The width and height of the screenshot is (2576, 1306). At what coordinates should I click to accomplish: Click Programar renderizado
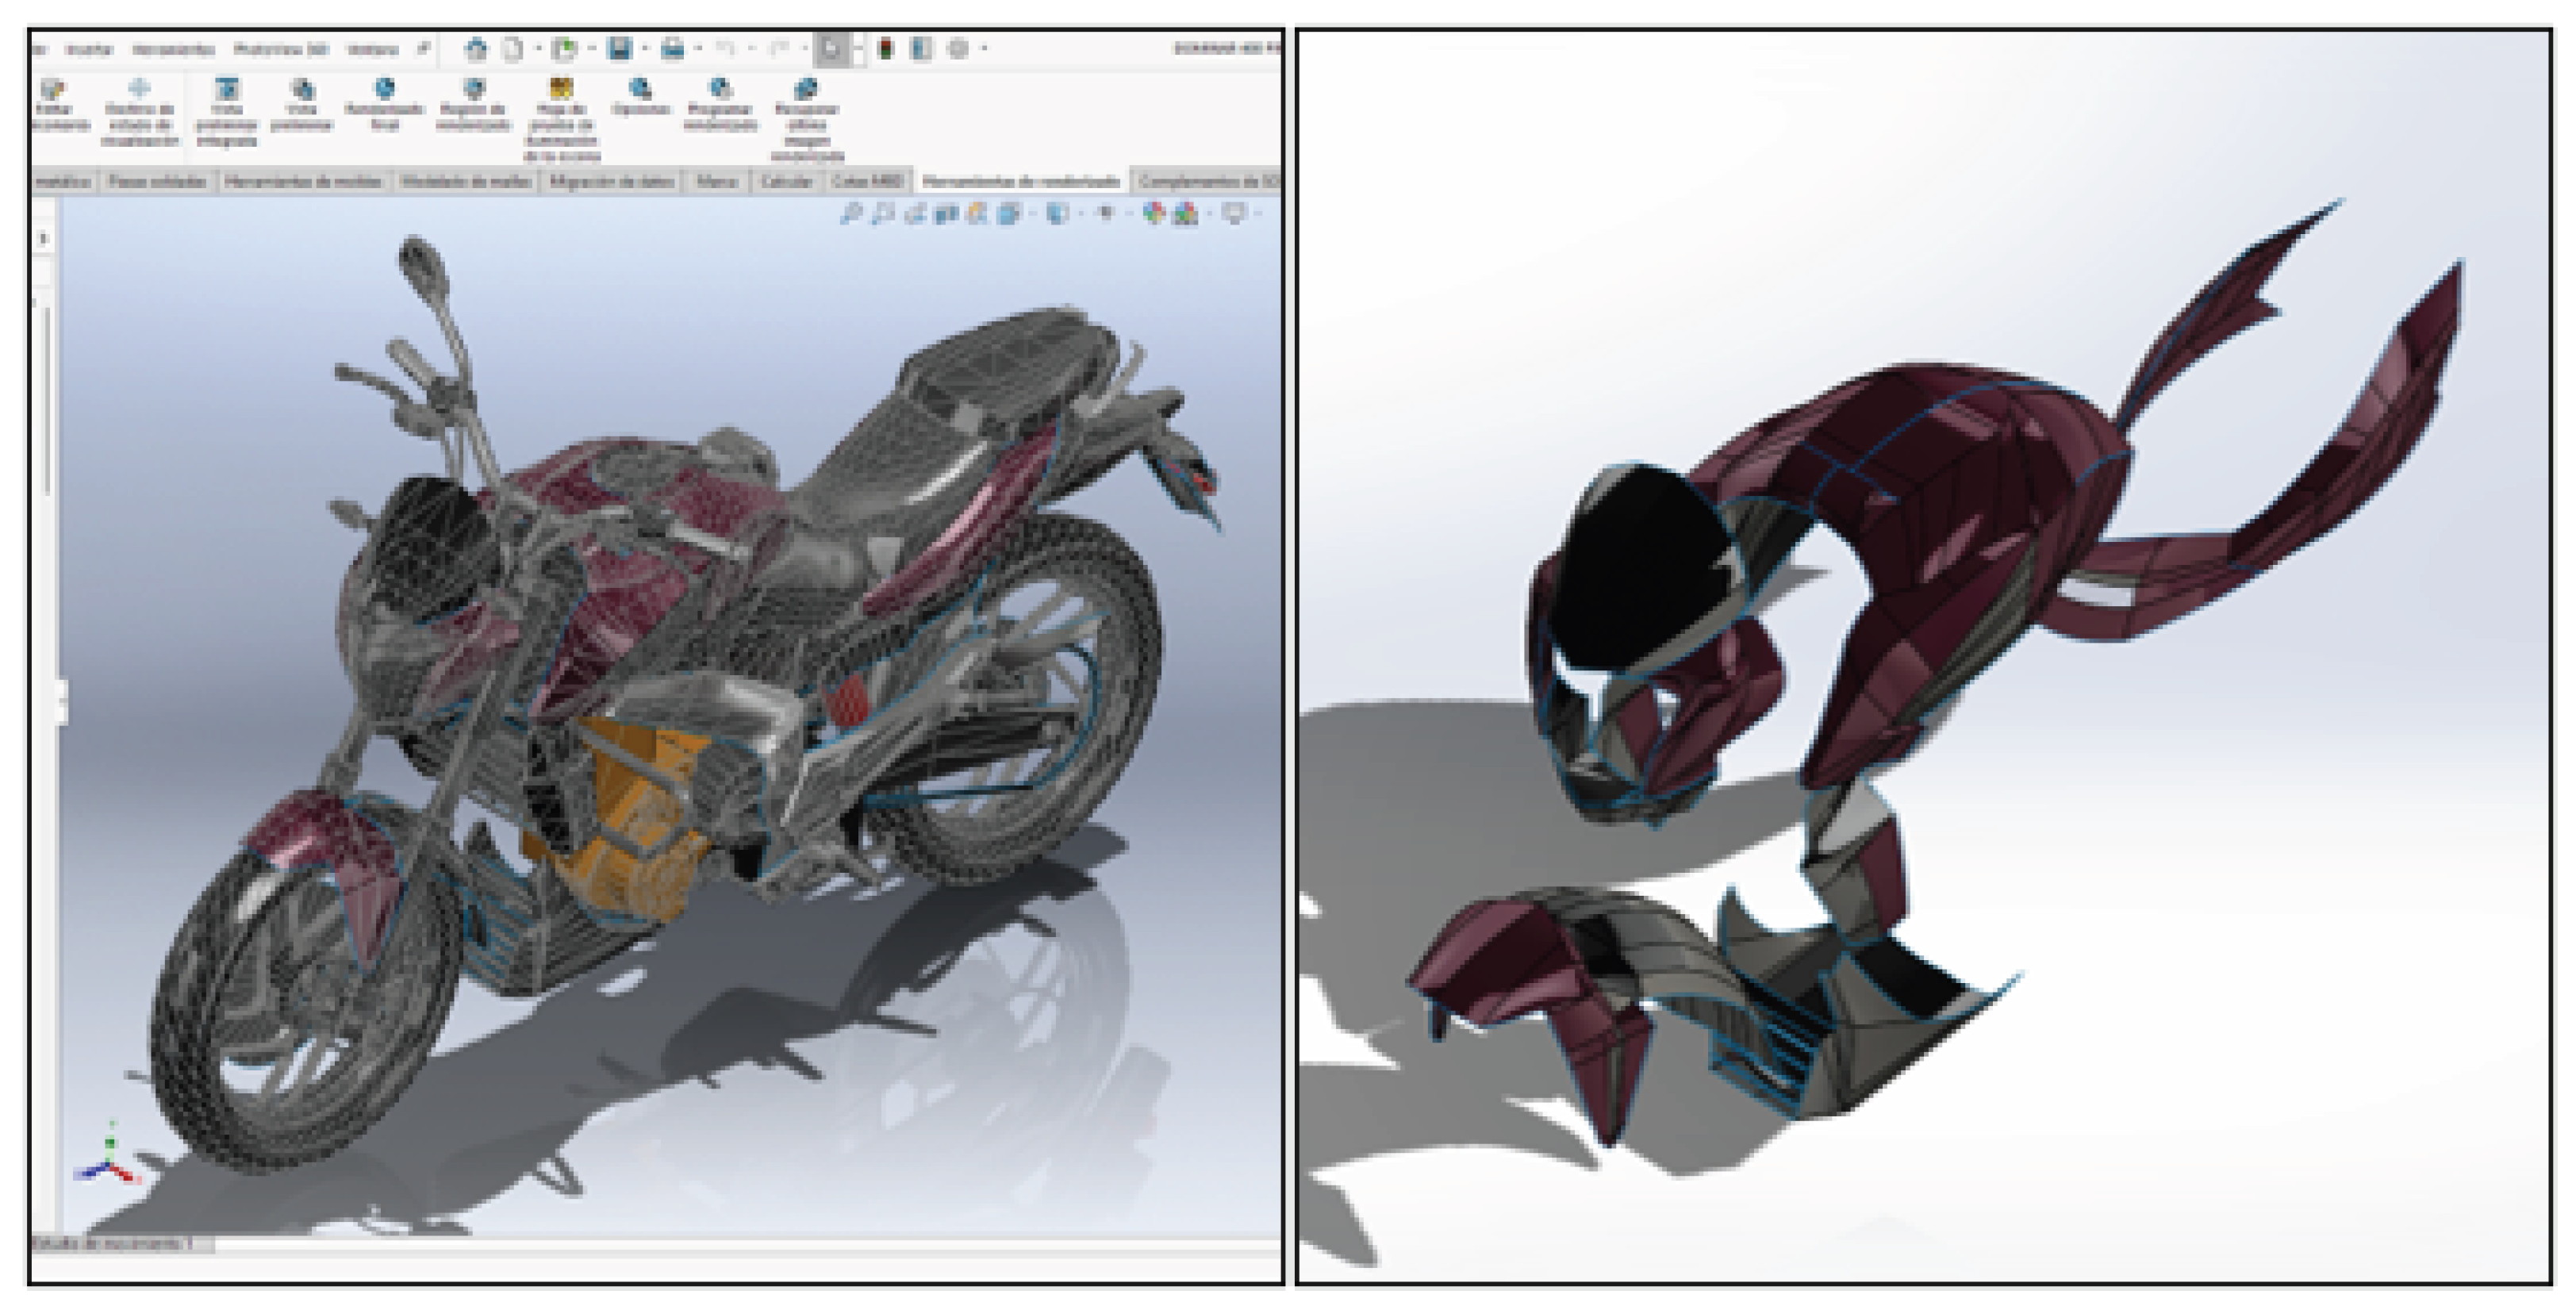720,103
